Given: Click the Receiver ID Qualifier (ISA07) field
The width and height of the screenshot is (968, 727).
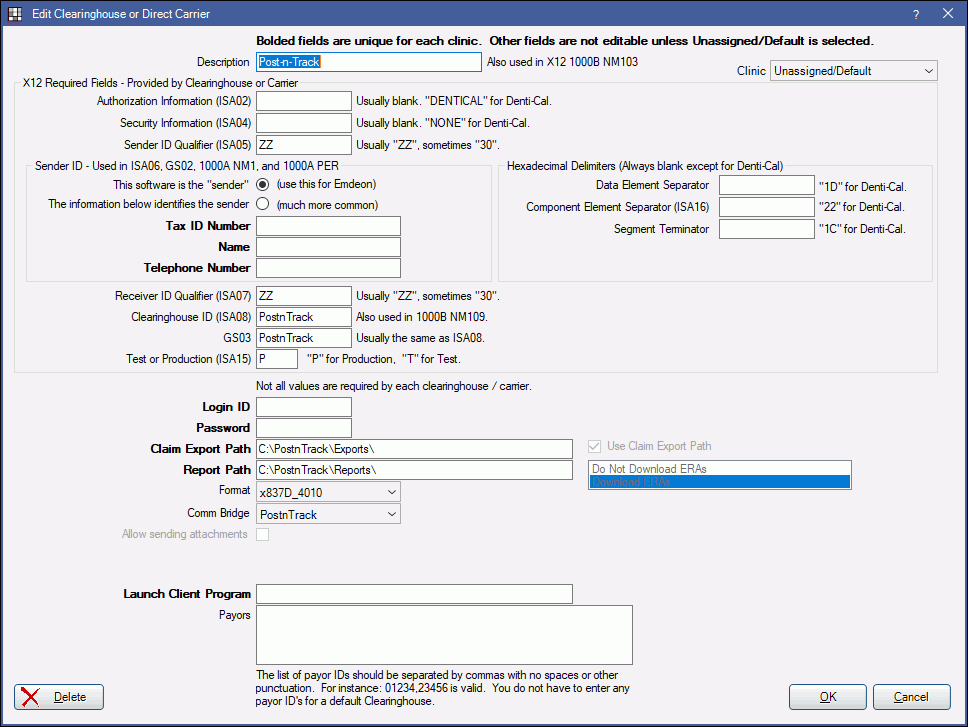Looking at the screenshot, I should pyautogui.click(x=304, y=296).
